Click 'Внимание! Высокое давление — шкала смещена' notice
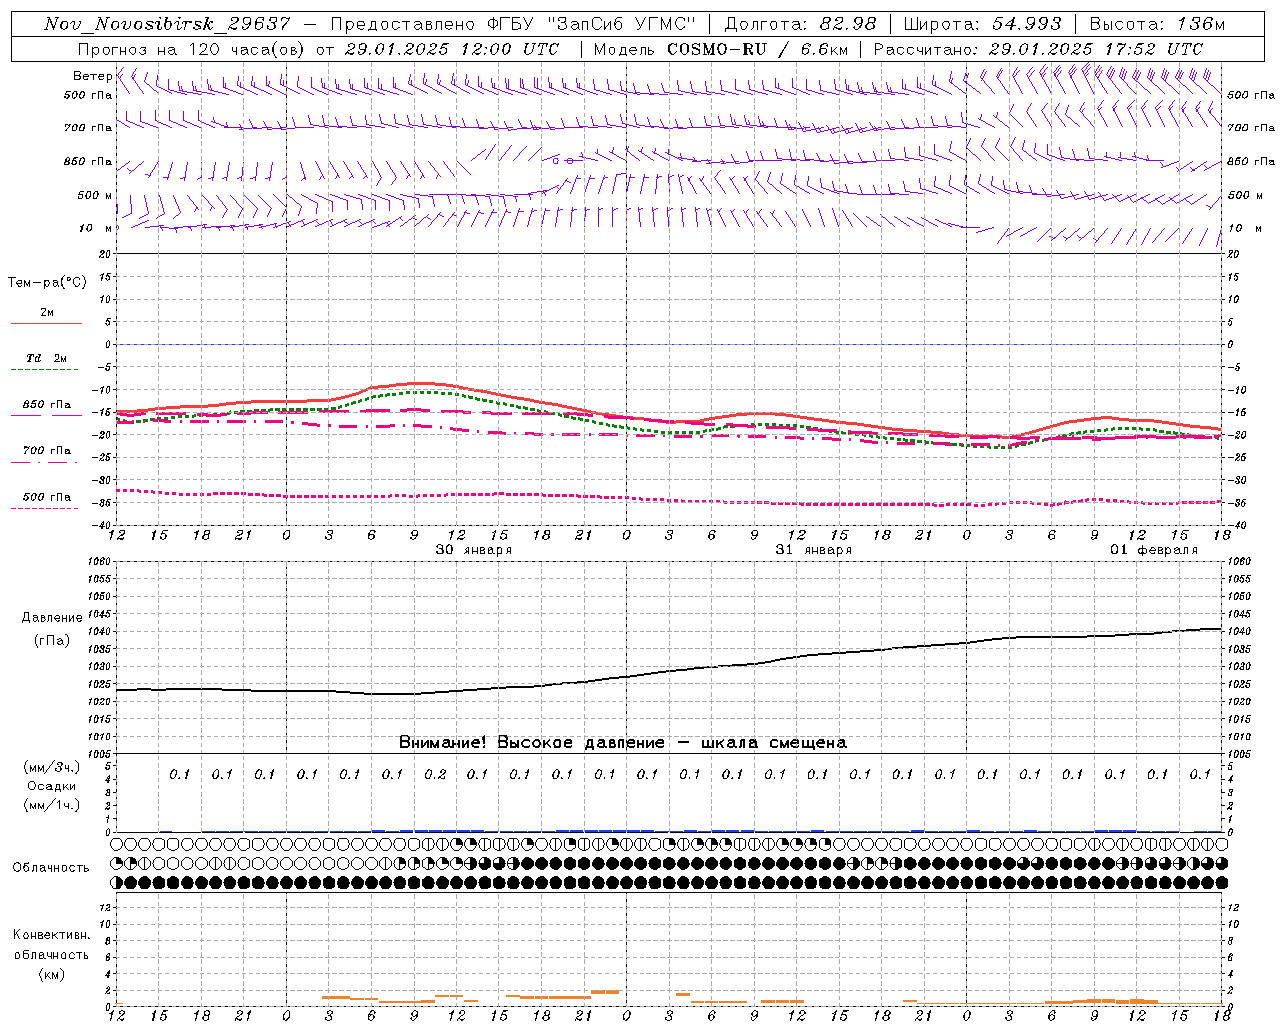The width and height of the screenshot is (1280, 1024). point(623,743)
